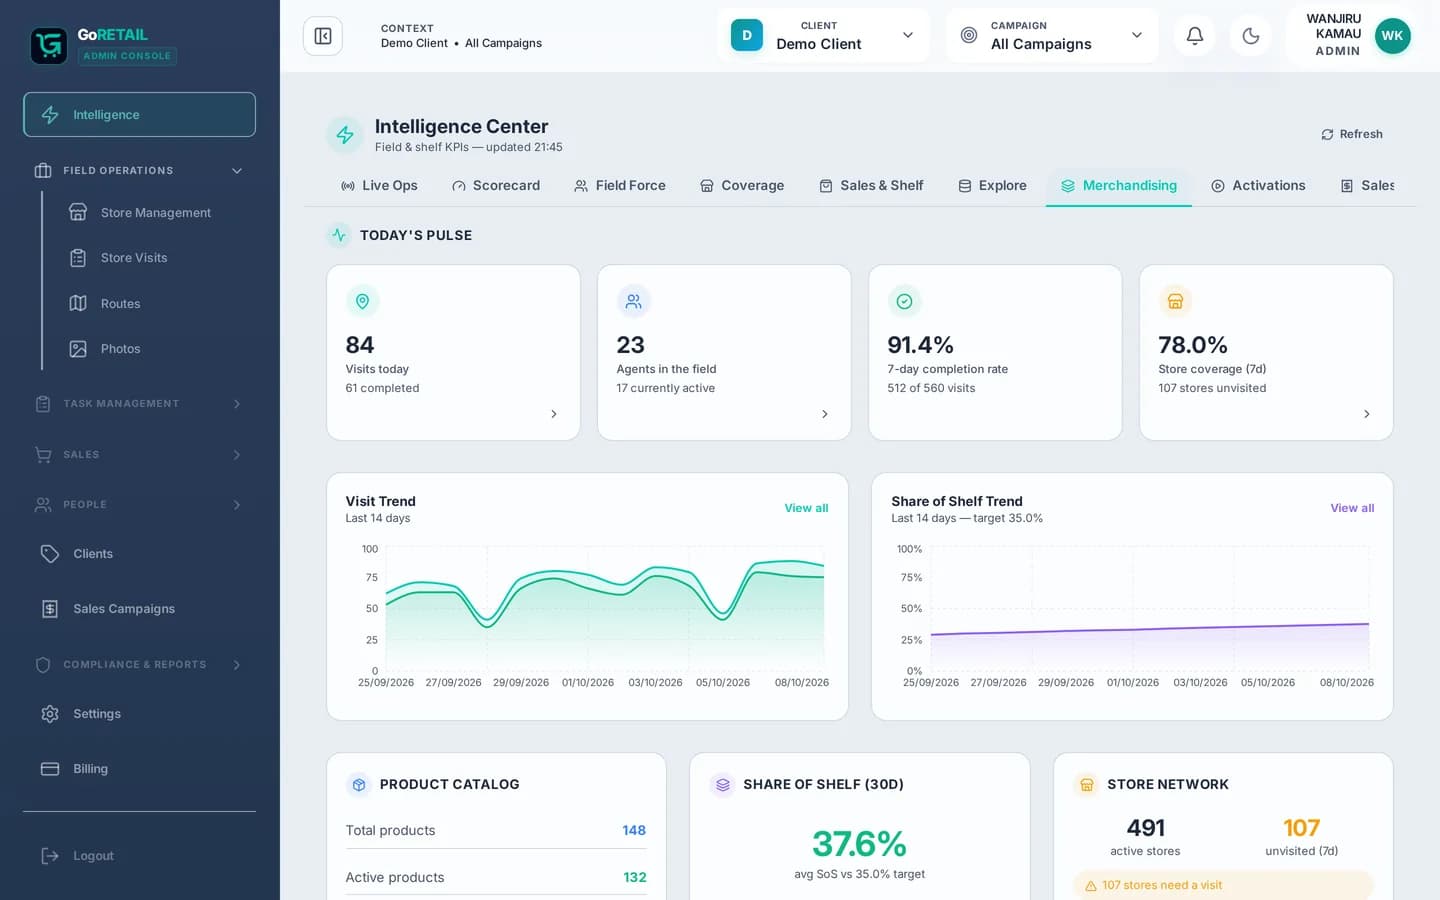Open the Photos page

tap(119, 349)
